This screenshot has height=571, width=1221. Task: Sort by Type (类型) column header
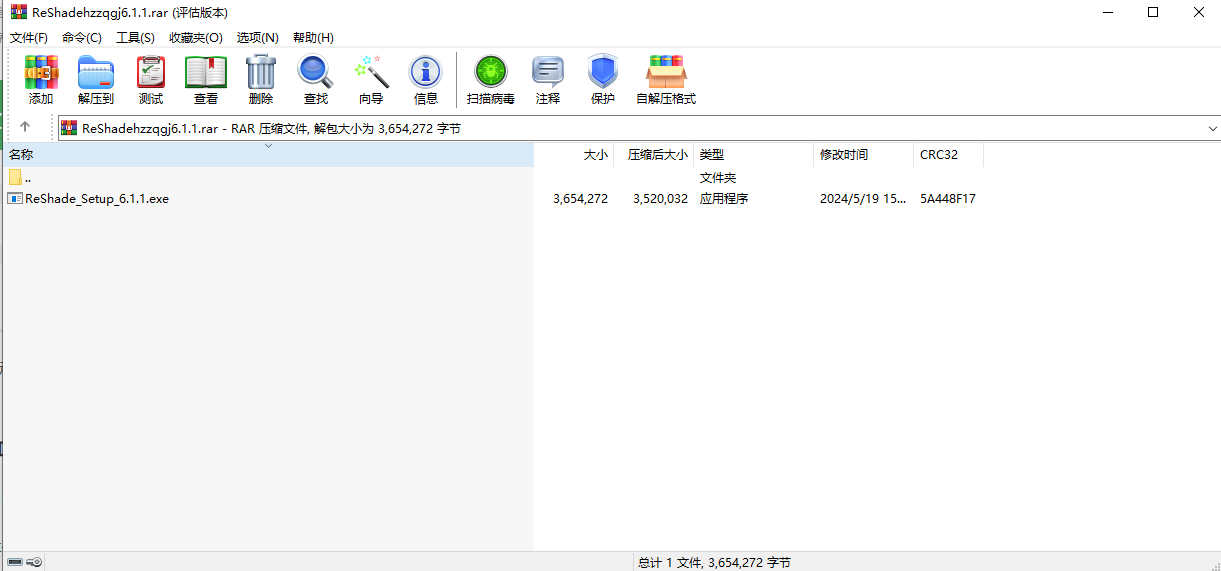coord(754,155)
